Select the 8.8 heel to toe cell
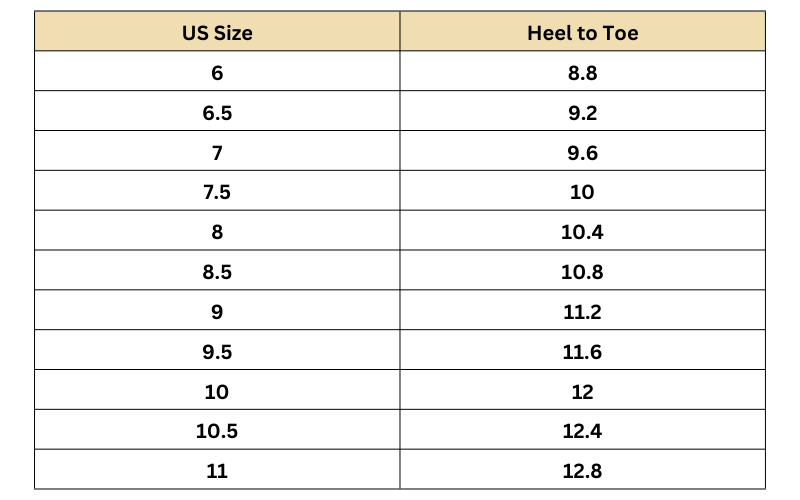Viewport: 800px width, 500px height. point(582,72)
